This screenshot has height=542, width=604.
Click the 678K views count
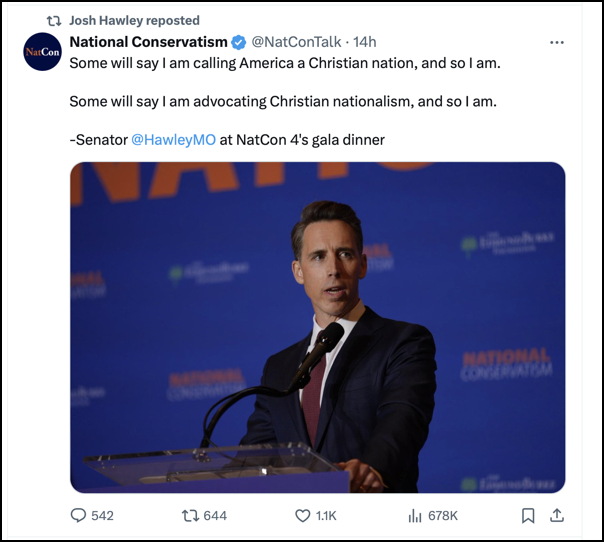[443, 515]
